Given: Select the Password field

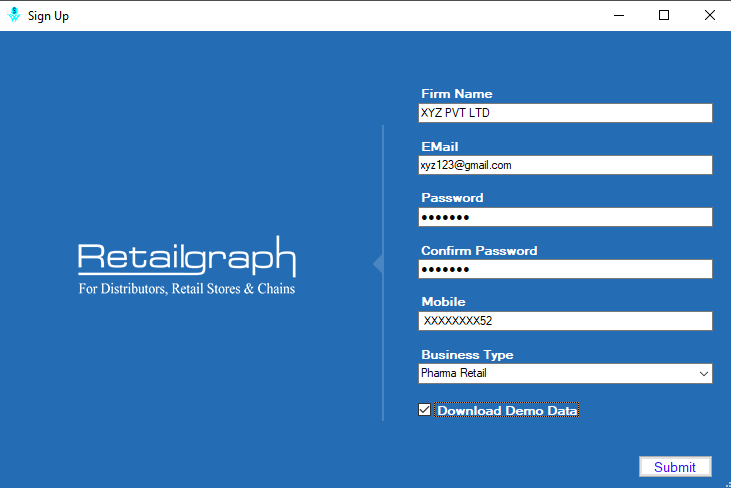Looking at the screenshot, I should click(x=565, y=217).
